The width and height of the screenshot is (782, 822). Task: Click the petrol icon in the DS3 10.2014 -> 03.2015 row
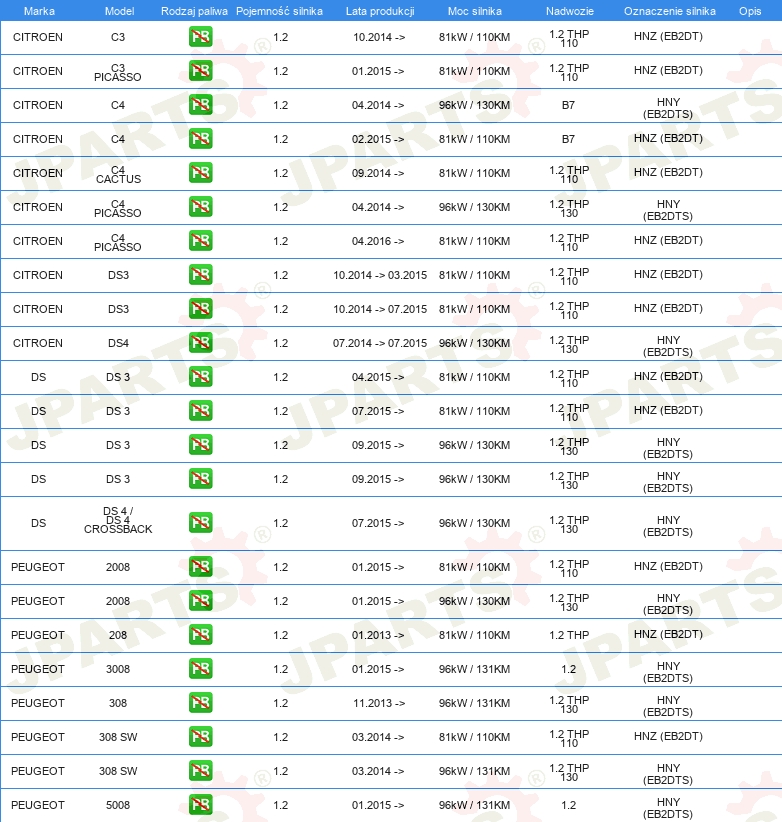pyautogui.click(x=201, y=275)
